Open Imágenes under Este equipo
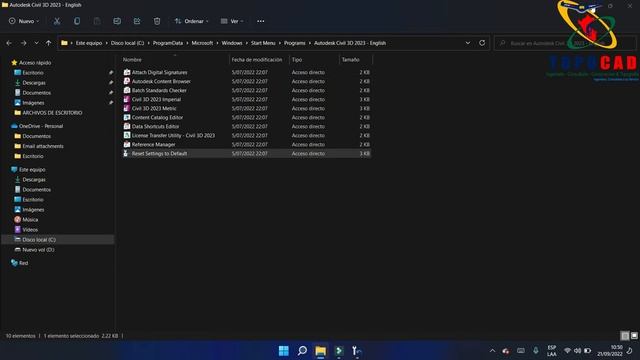This screenshot has width=640, height=360. pos(33,210)
